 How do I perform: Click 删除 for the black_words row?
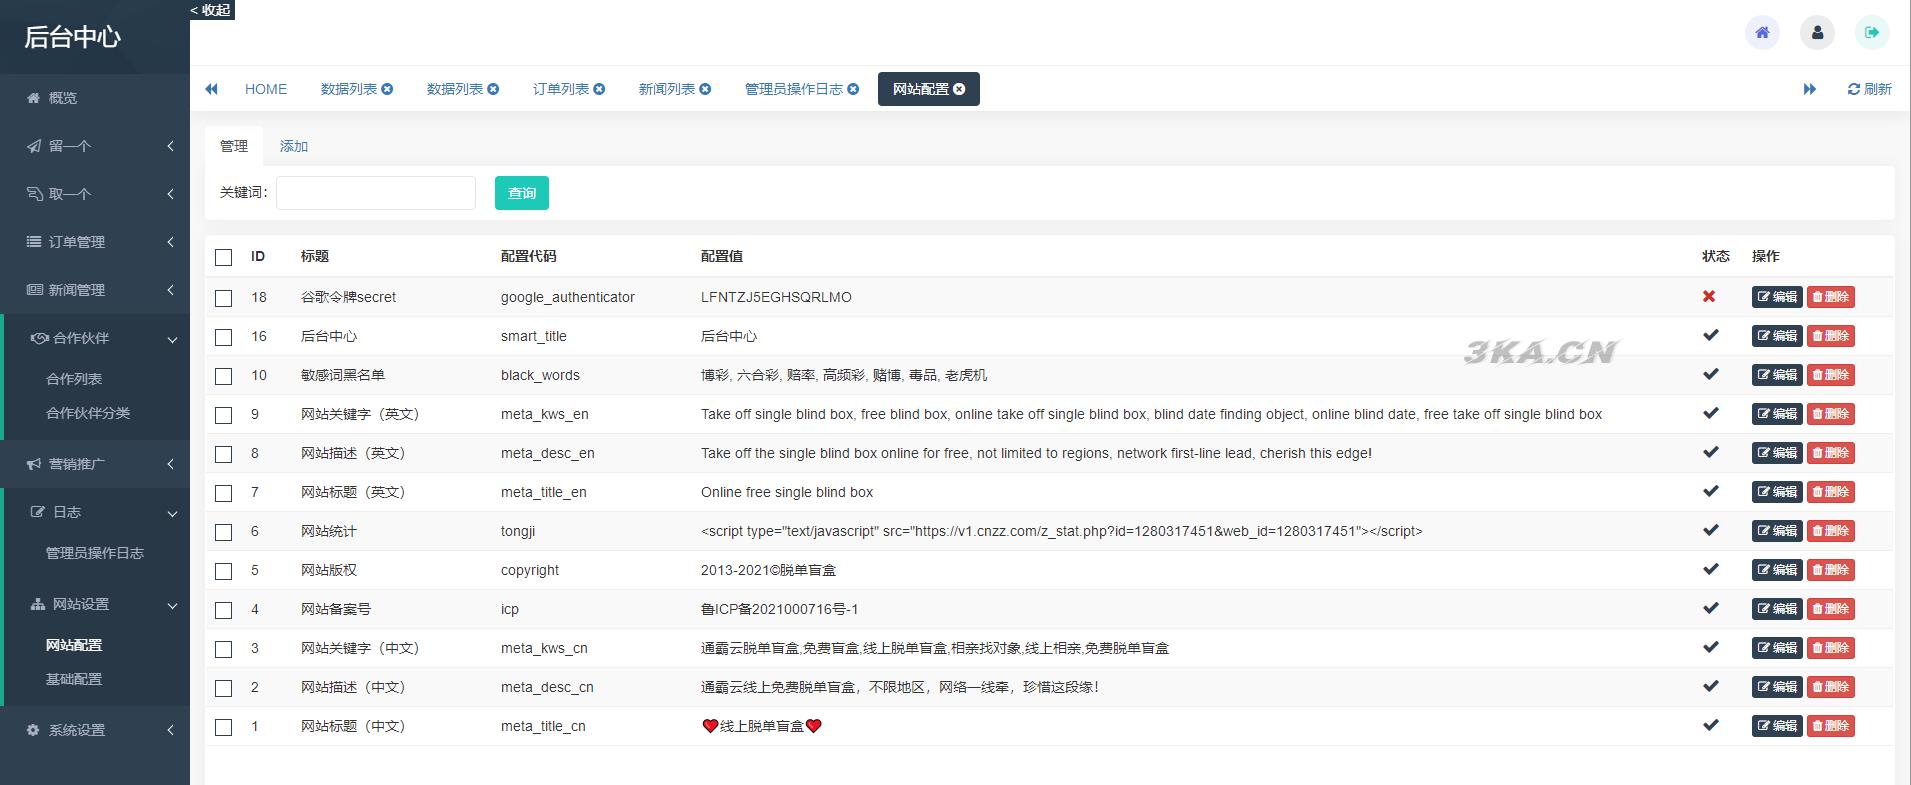point(1831,375)
